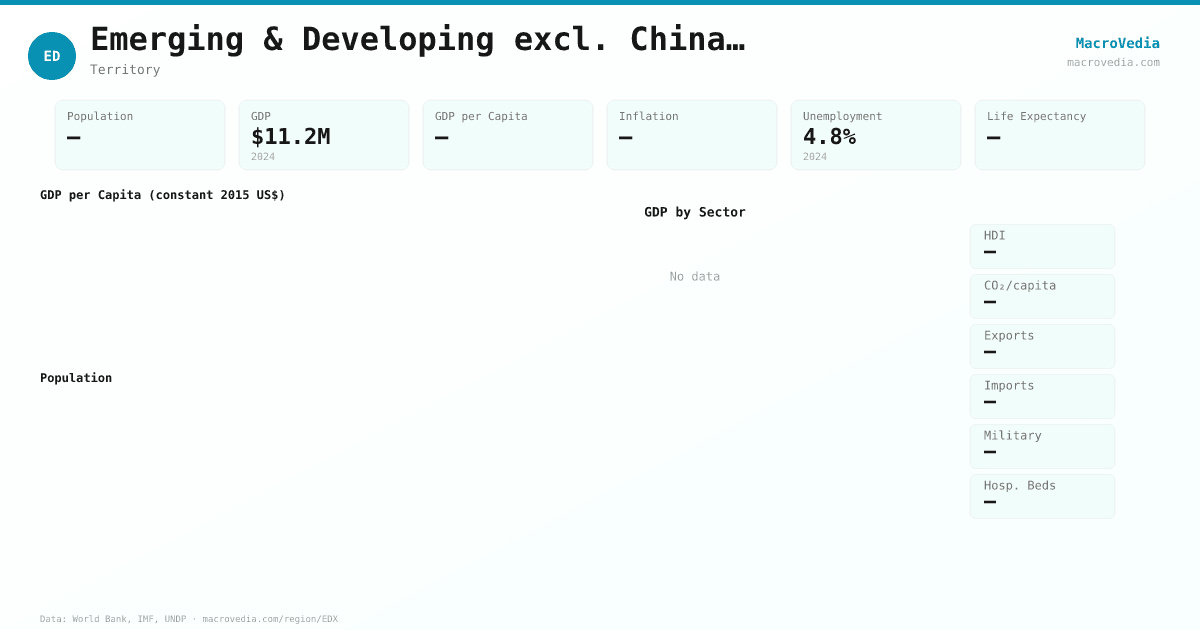Screen dimensions: 1200x630
Task: Toggle the Inflation stat card
Action: tap(691, 134)
